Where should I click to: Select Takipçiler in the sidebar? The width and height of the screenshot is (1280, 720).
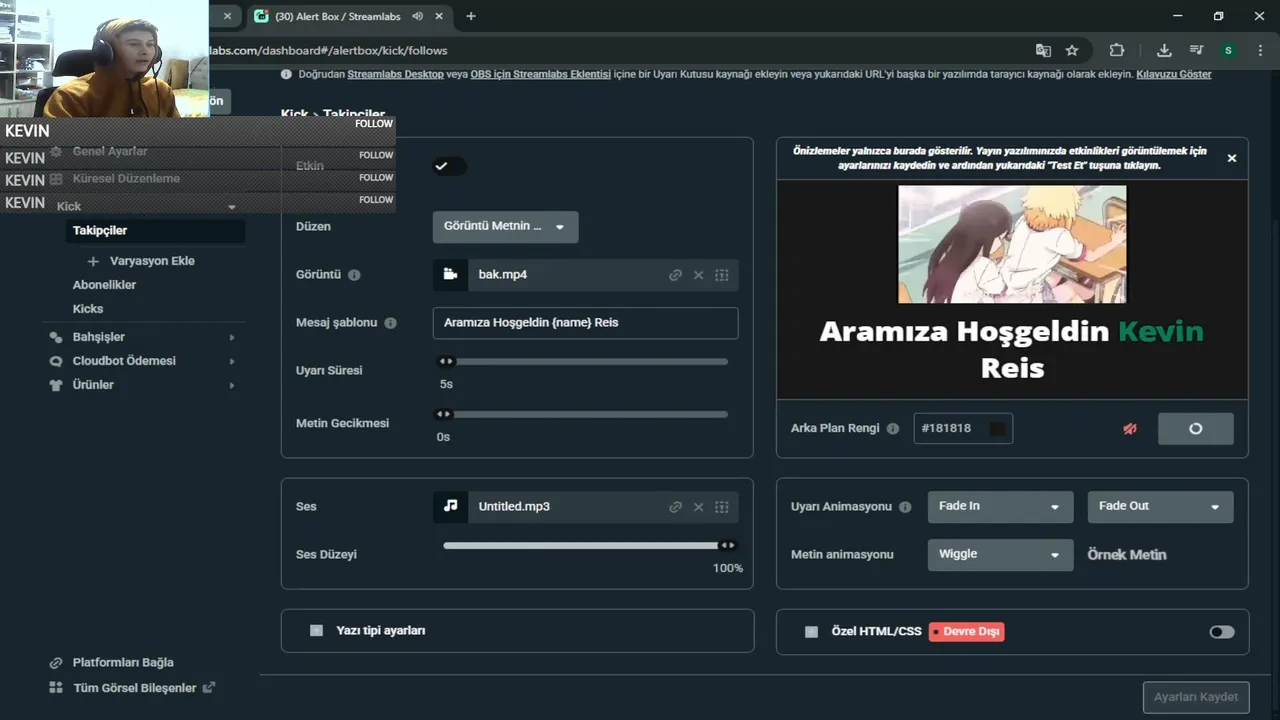[155, 230]
